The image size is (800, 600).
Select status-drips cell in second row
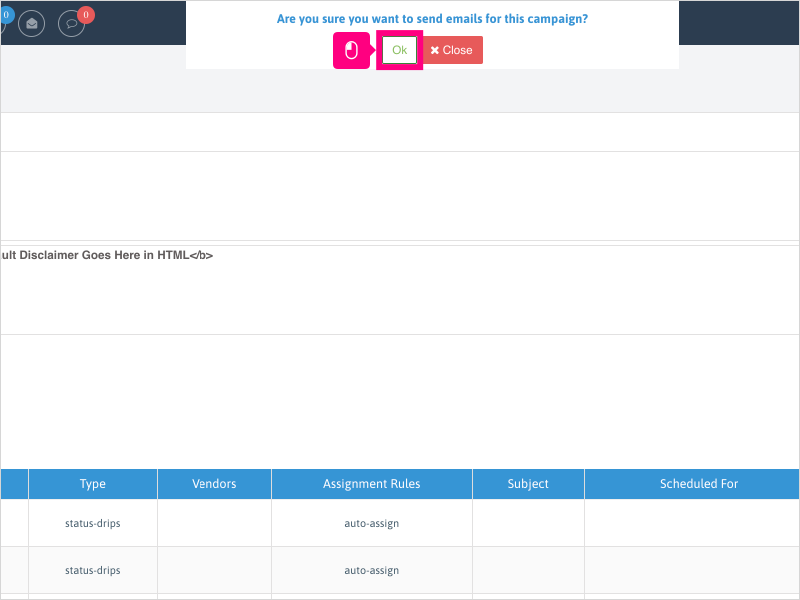point(93,570)
